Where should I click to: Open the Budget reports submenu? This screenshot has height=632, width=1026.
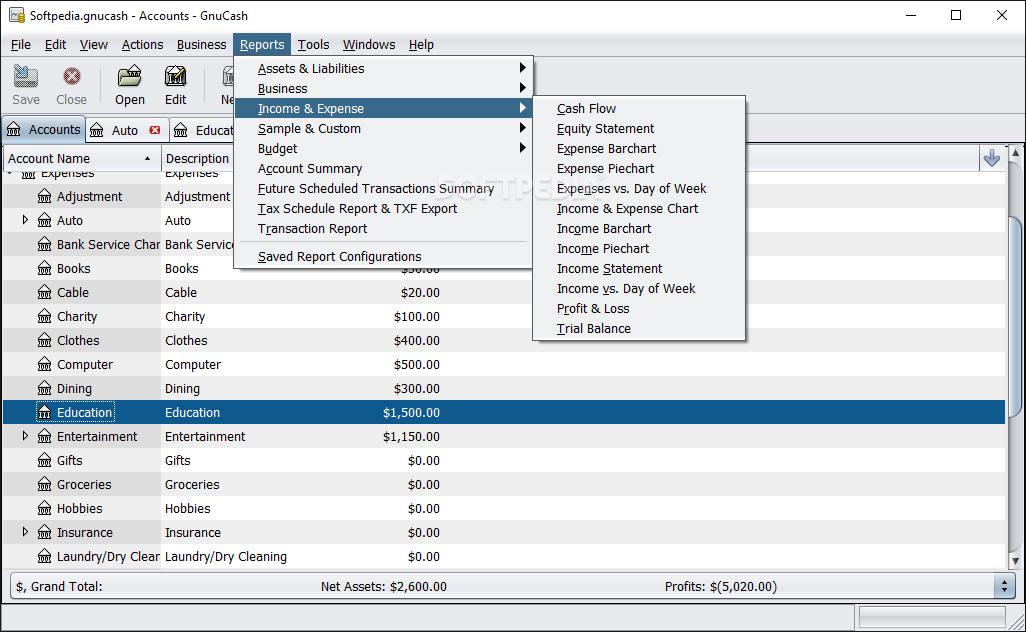click(x=383, y=149)
